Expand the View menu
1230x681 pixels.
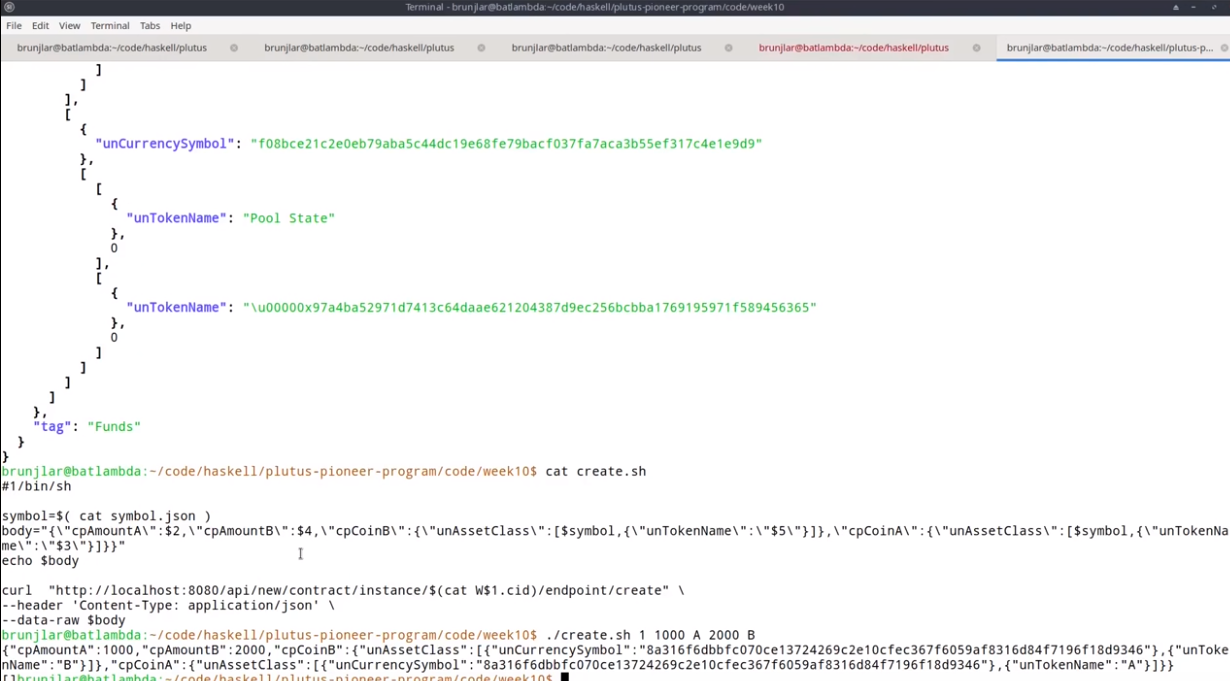click(x=69, y=26)
